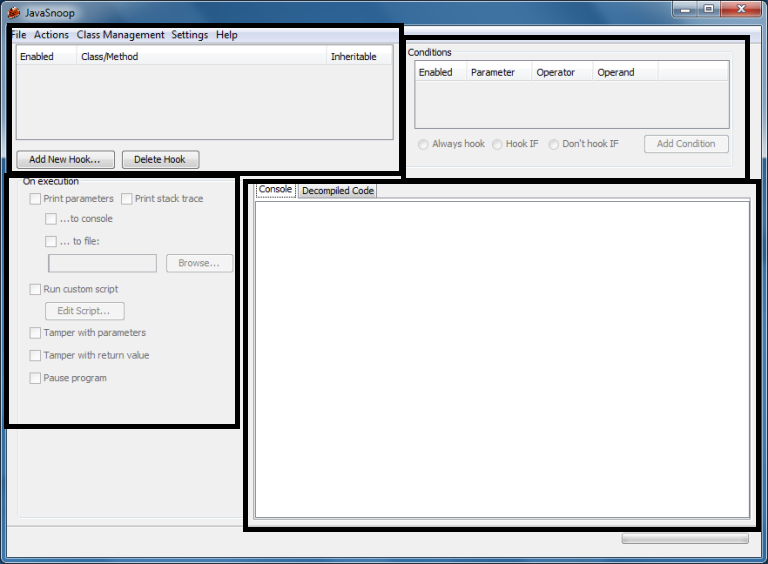
Task: Enable the Print parameters checkbox
Action: [36, 199]
